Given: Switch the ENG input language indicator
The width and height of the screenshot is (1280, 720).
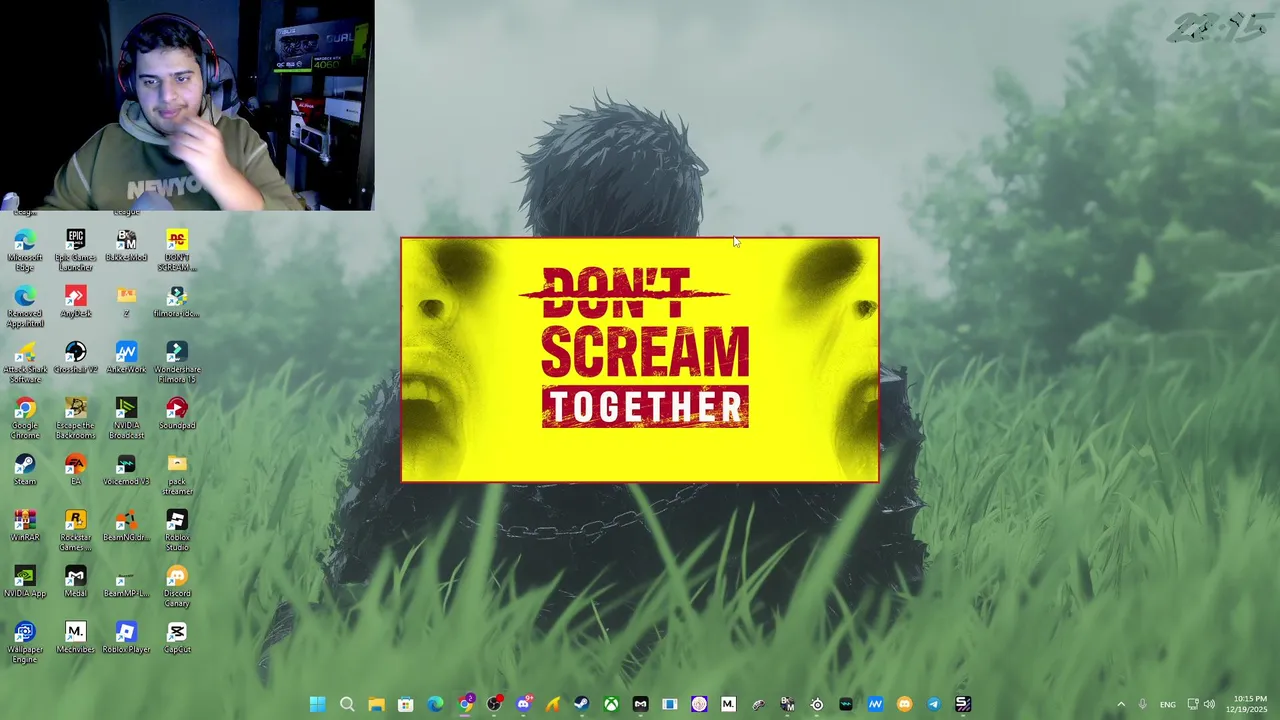Looking at the screenshot, I should tap(1168, 704).
